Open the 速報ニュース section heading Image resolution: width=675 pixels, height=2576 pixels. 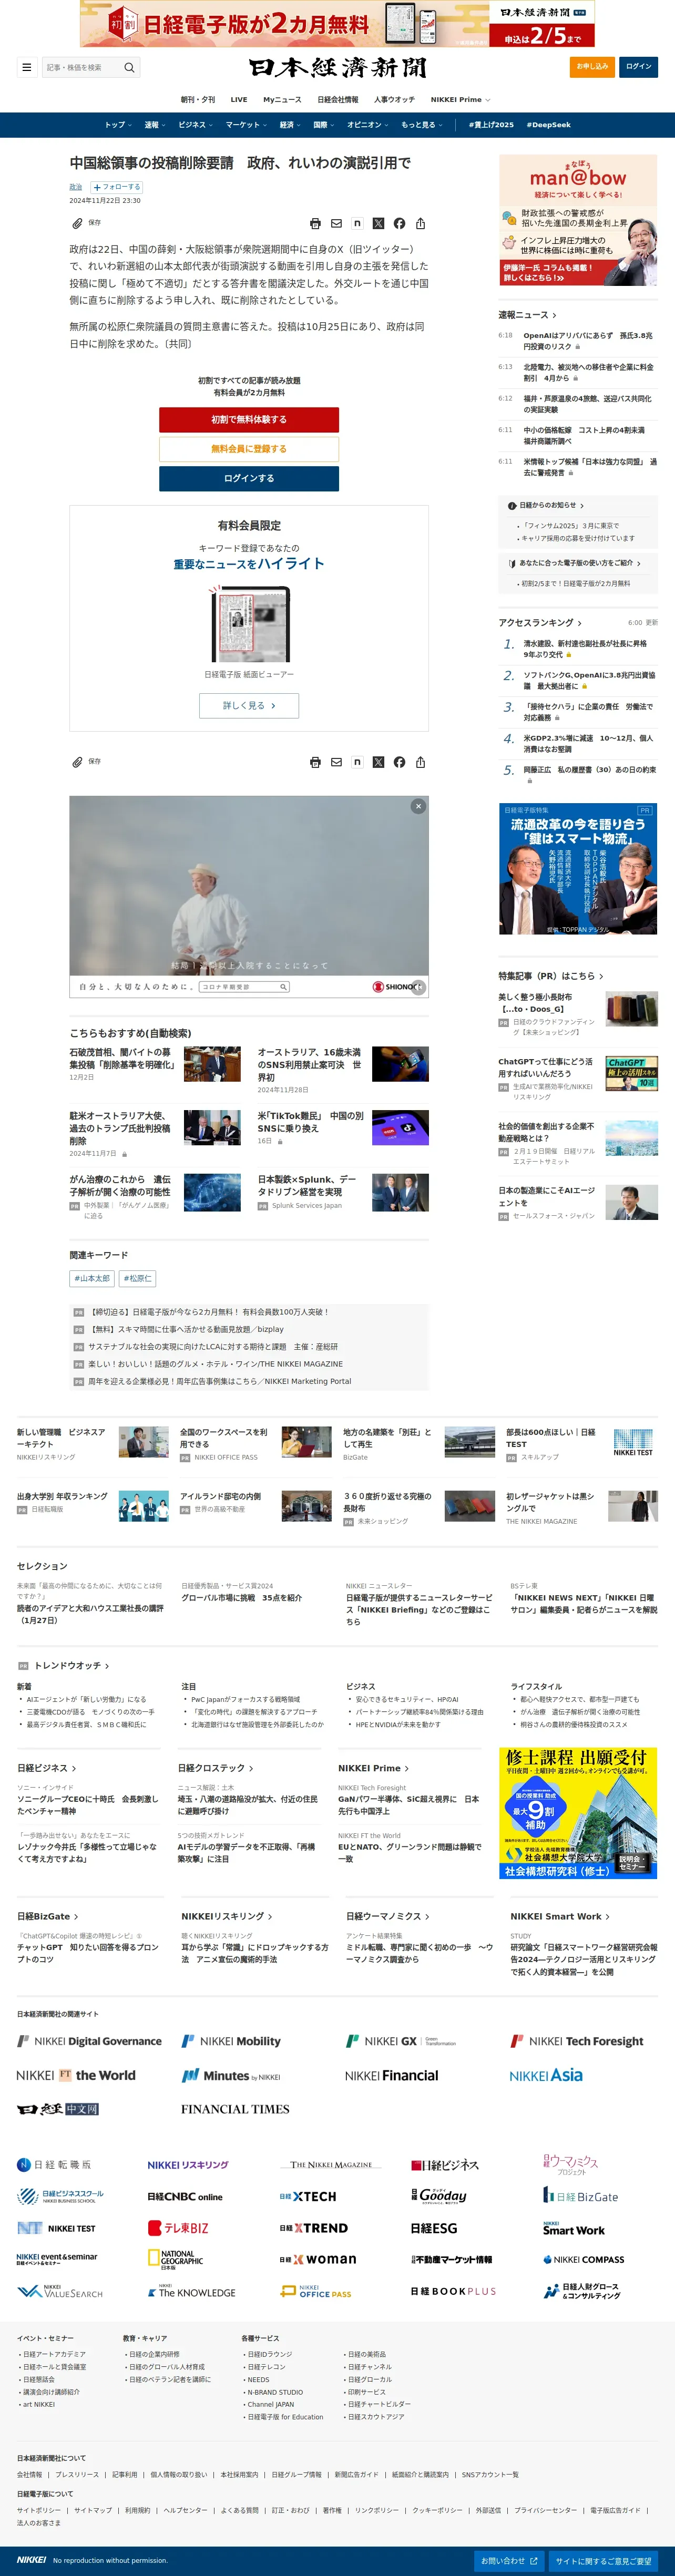pyautogui.click(x=527, y=315)
